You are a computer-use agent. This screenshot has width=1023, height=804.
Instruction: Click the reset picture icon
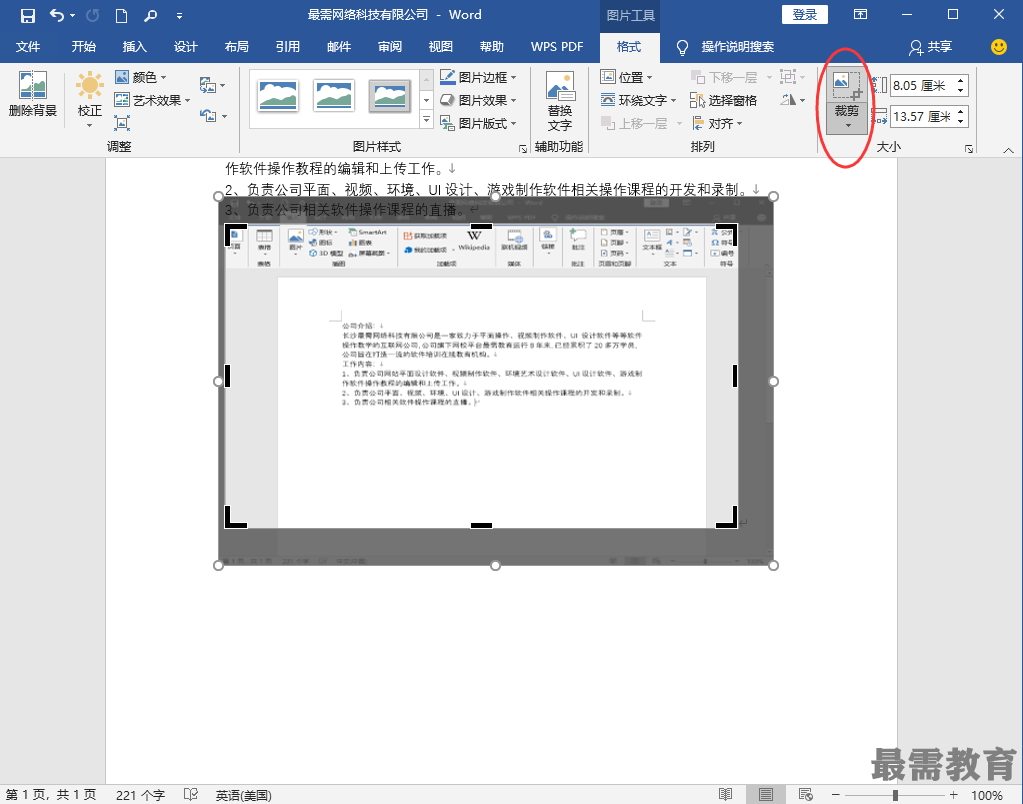[208, 116]
